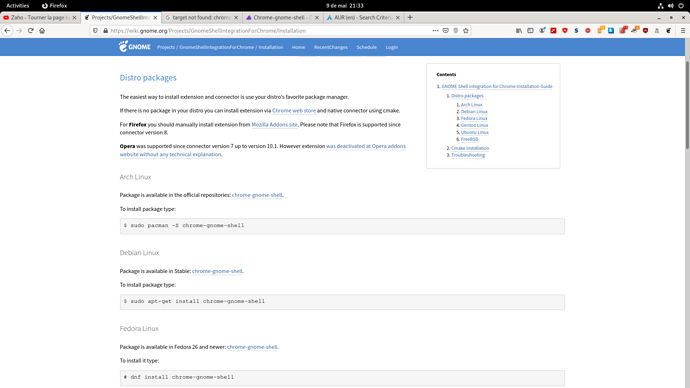The image size is (690, 388).
Task: Open page actions three-dots menu
Action: pos(435,31)
